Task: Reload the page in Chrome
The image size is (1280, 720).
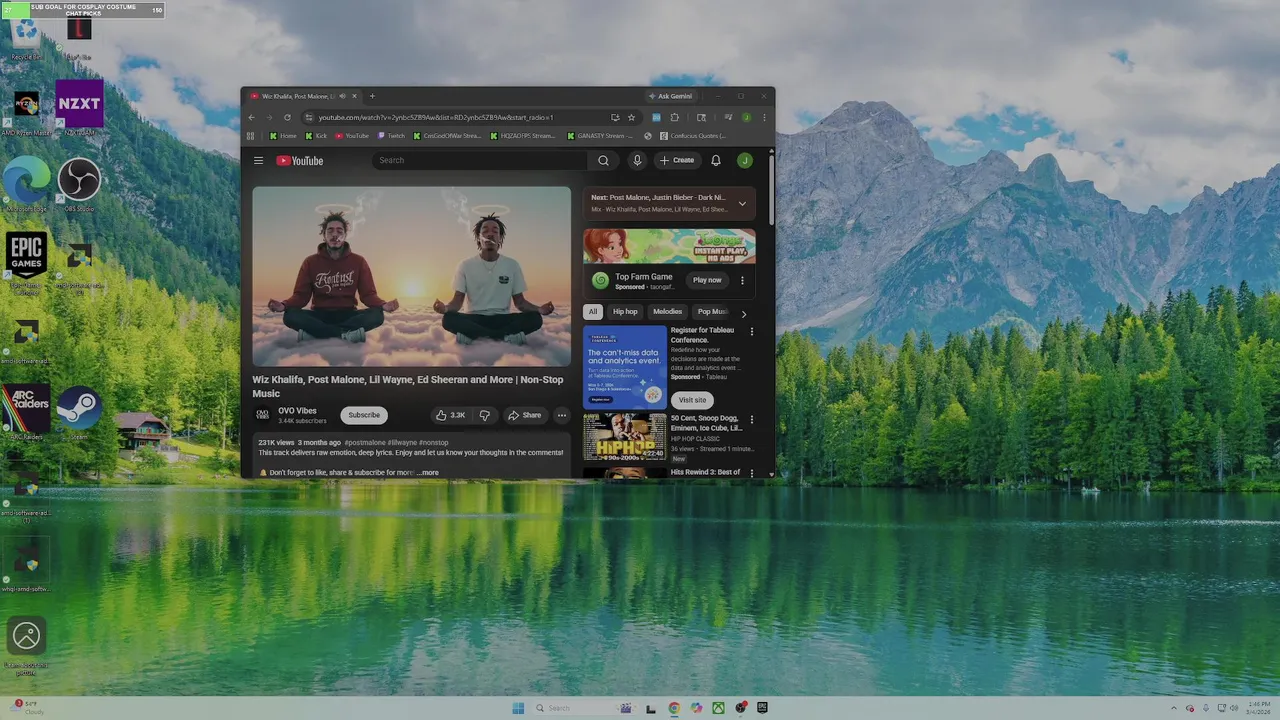Action: coord(287,117)
